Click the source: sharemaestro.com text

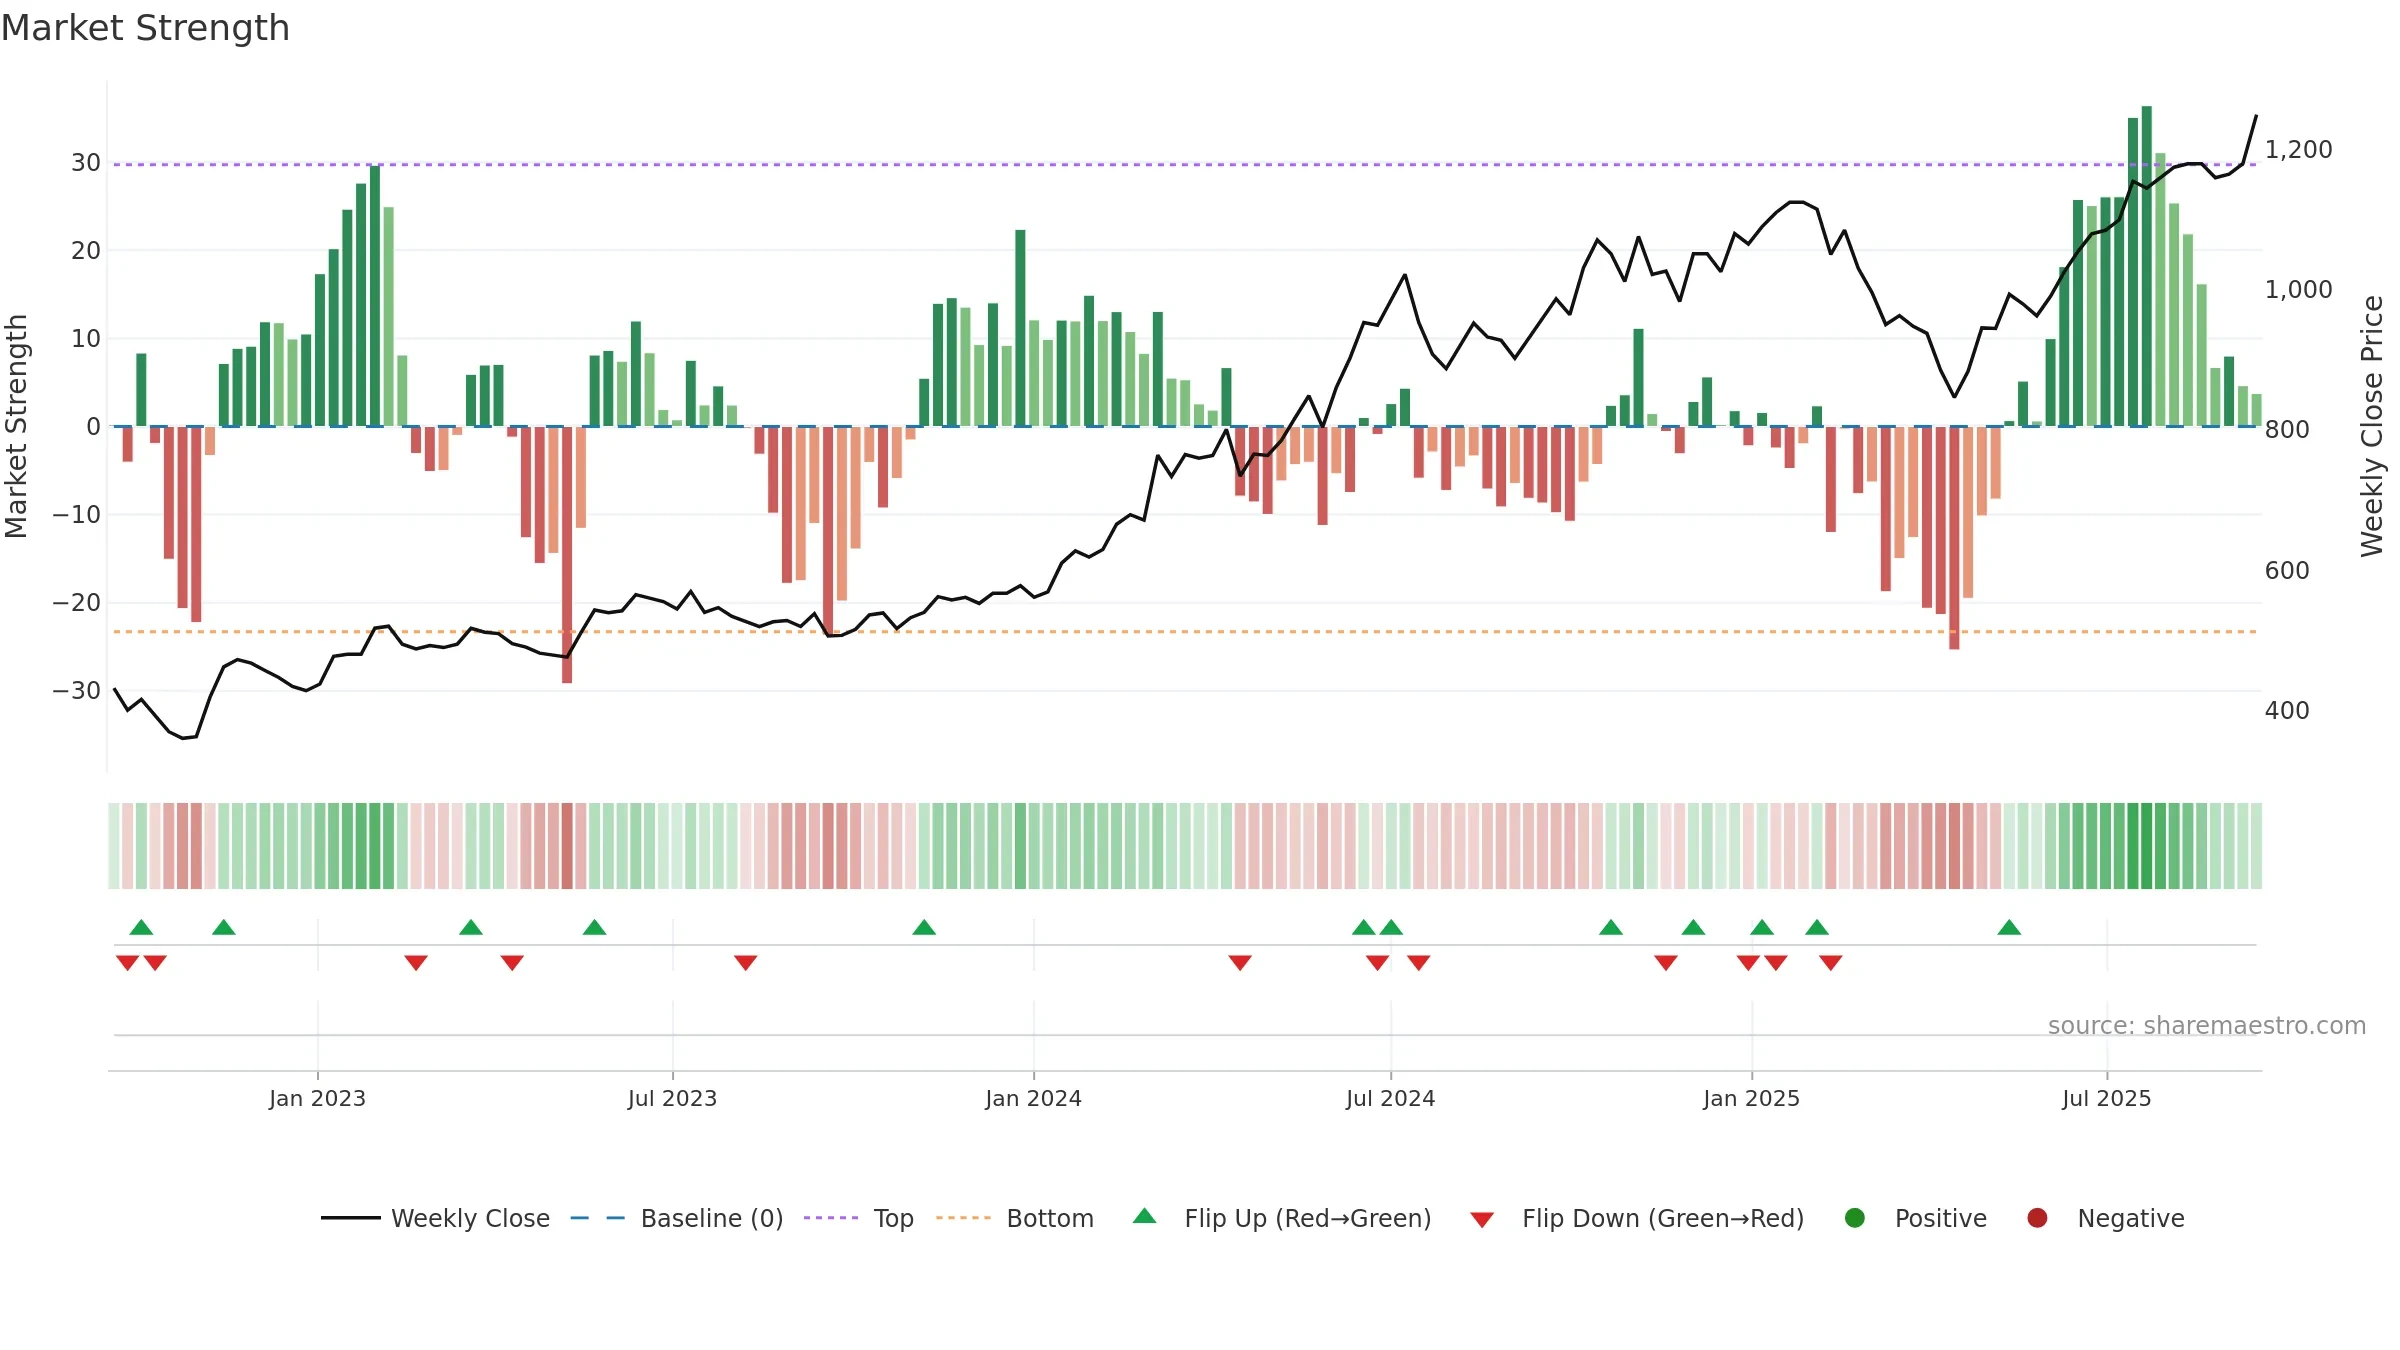coord(2207,1026)
